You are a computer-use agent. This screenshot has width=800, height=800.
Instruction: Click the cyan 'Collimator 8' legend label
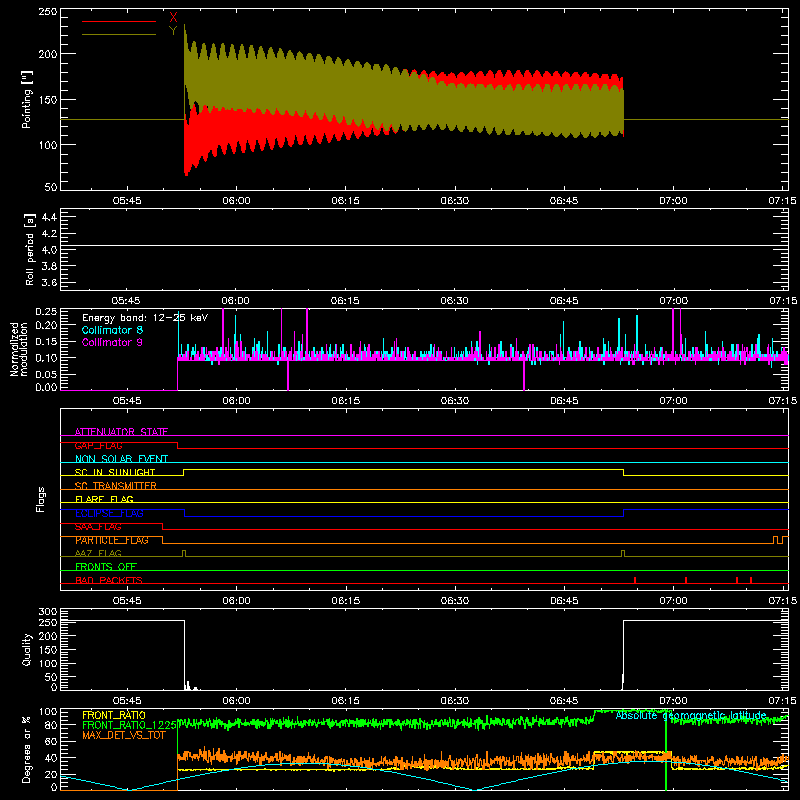coord(112,330)
